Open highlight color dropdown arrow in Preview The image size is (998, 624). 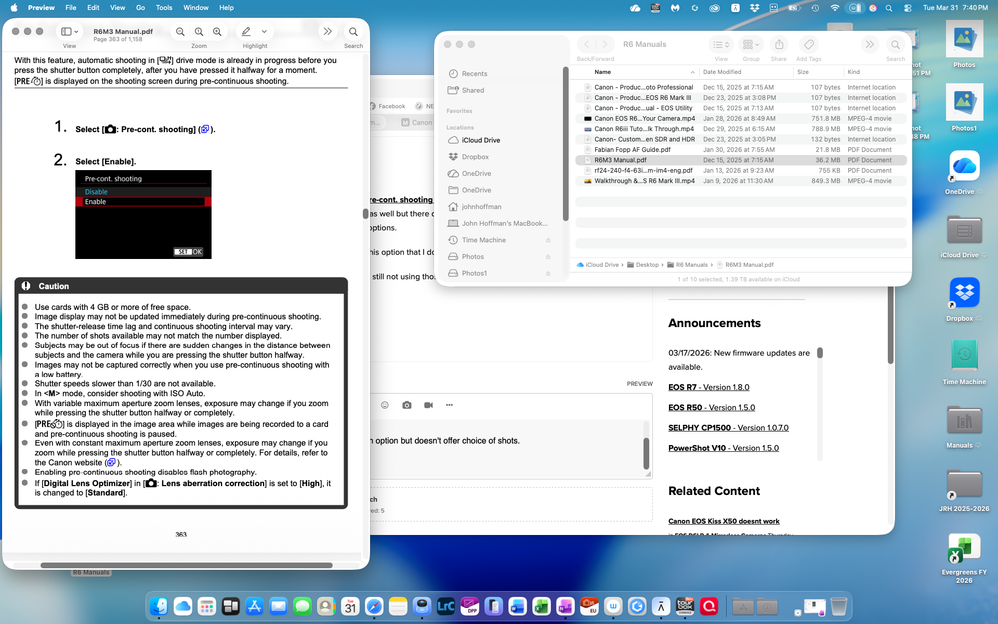coord(264,31)
